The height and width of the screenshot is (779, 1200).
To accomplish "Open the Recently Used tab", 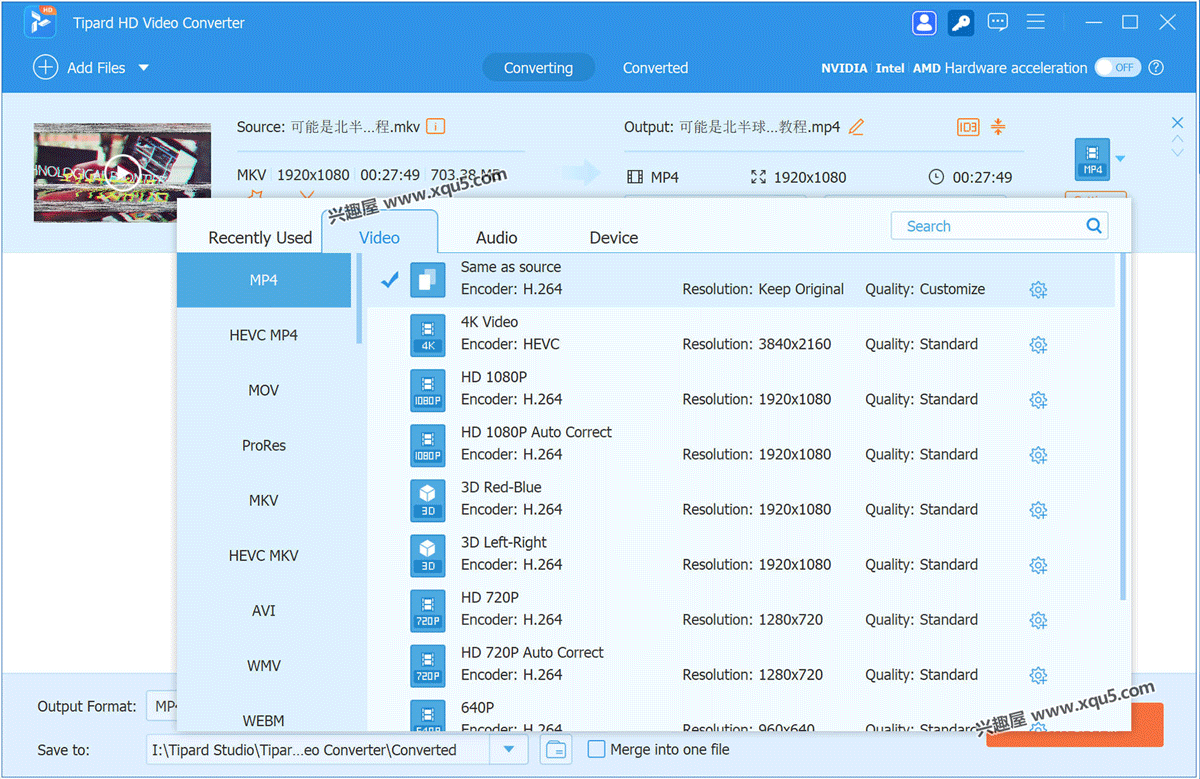I will coord(260,237).
